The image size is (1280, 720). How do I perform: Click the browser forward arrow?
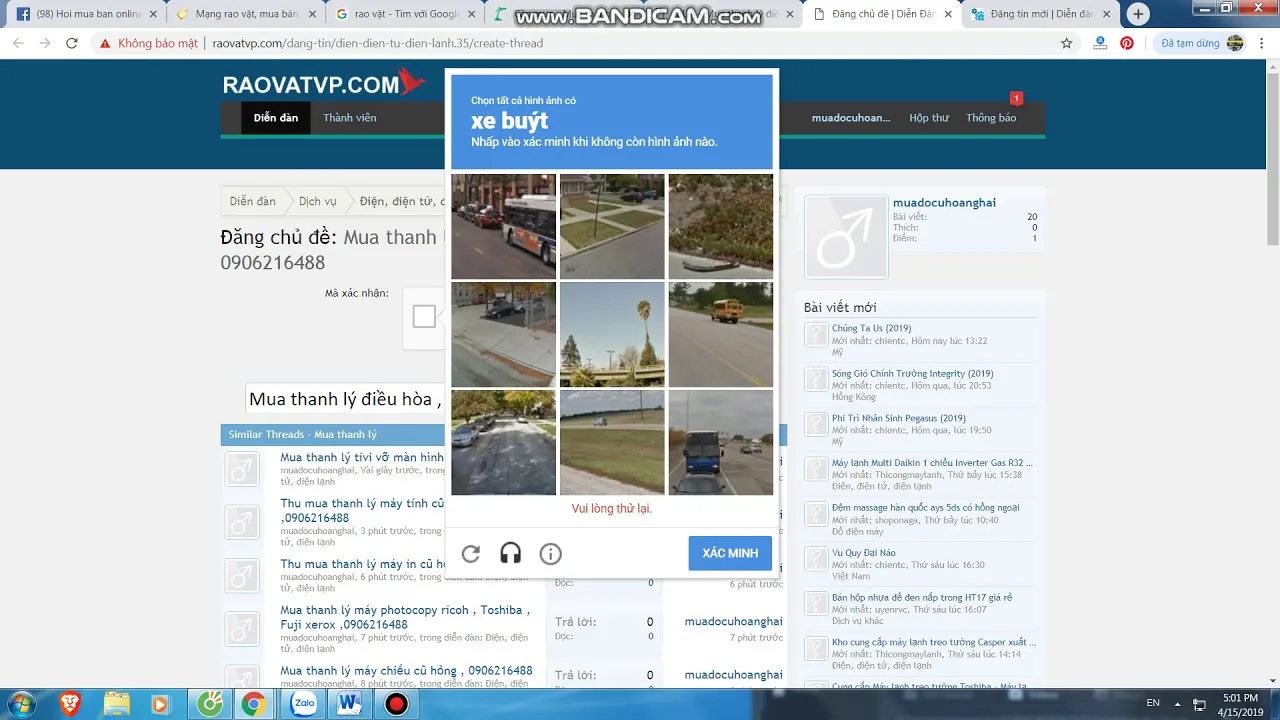[x=45, y=43]
